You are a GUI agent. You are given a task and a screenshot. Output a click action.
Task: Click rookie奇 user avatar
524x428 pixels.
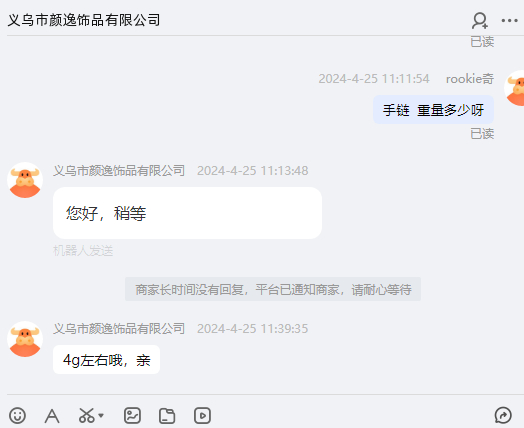click(515, 88)
